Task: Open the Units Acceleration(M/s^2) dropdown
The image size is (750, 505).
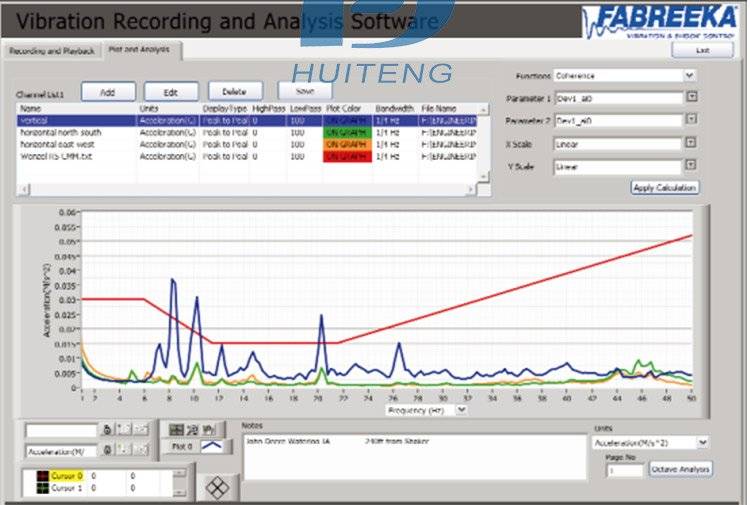Action: pos(704,441)
